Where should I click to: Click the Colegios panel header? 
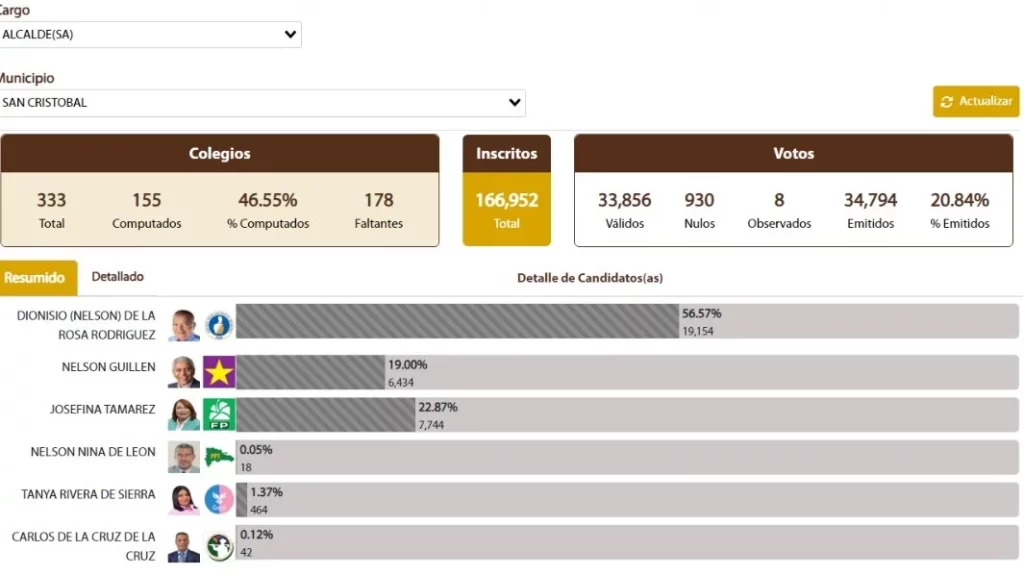click(219, 154)
